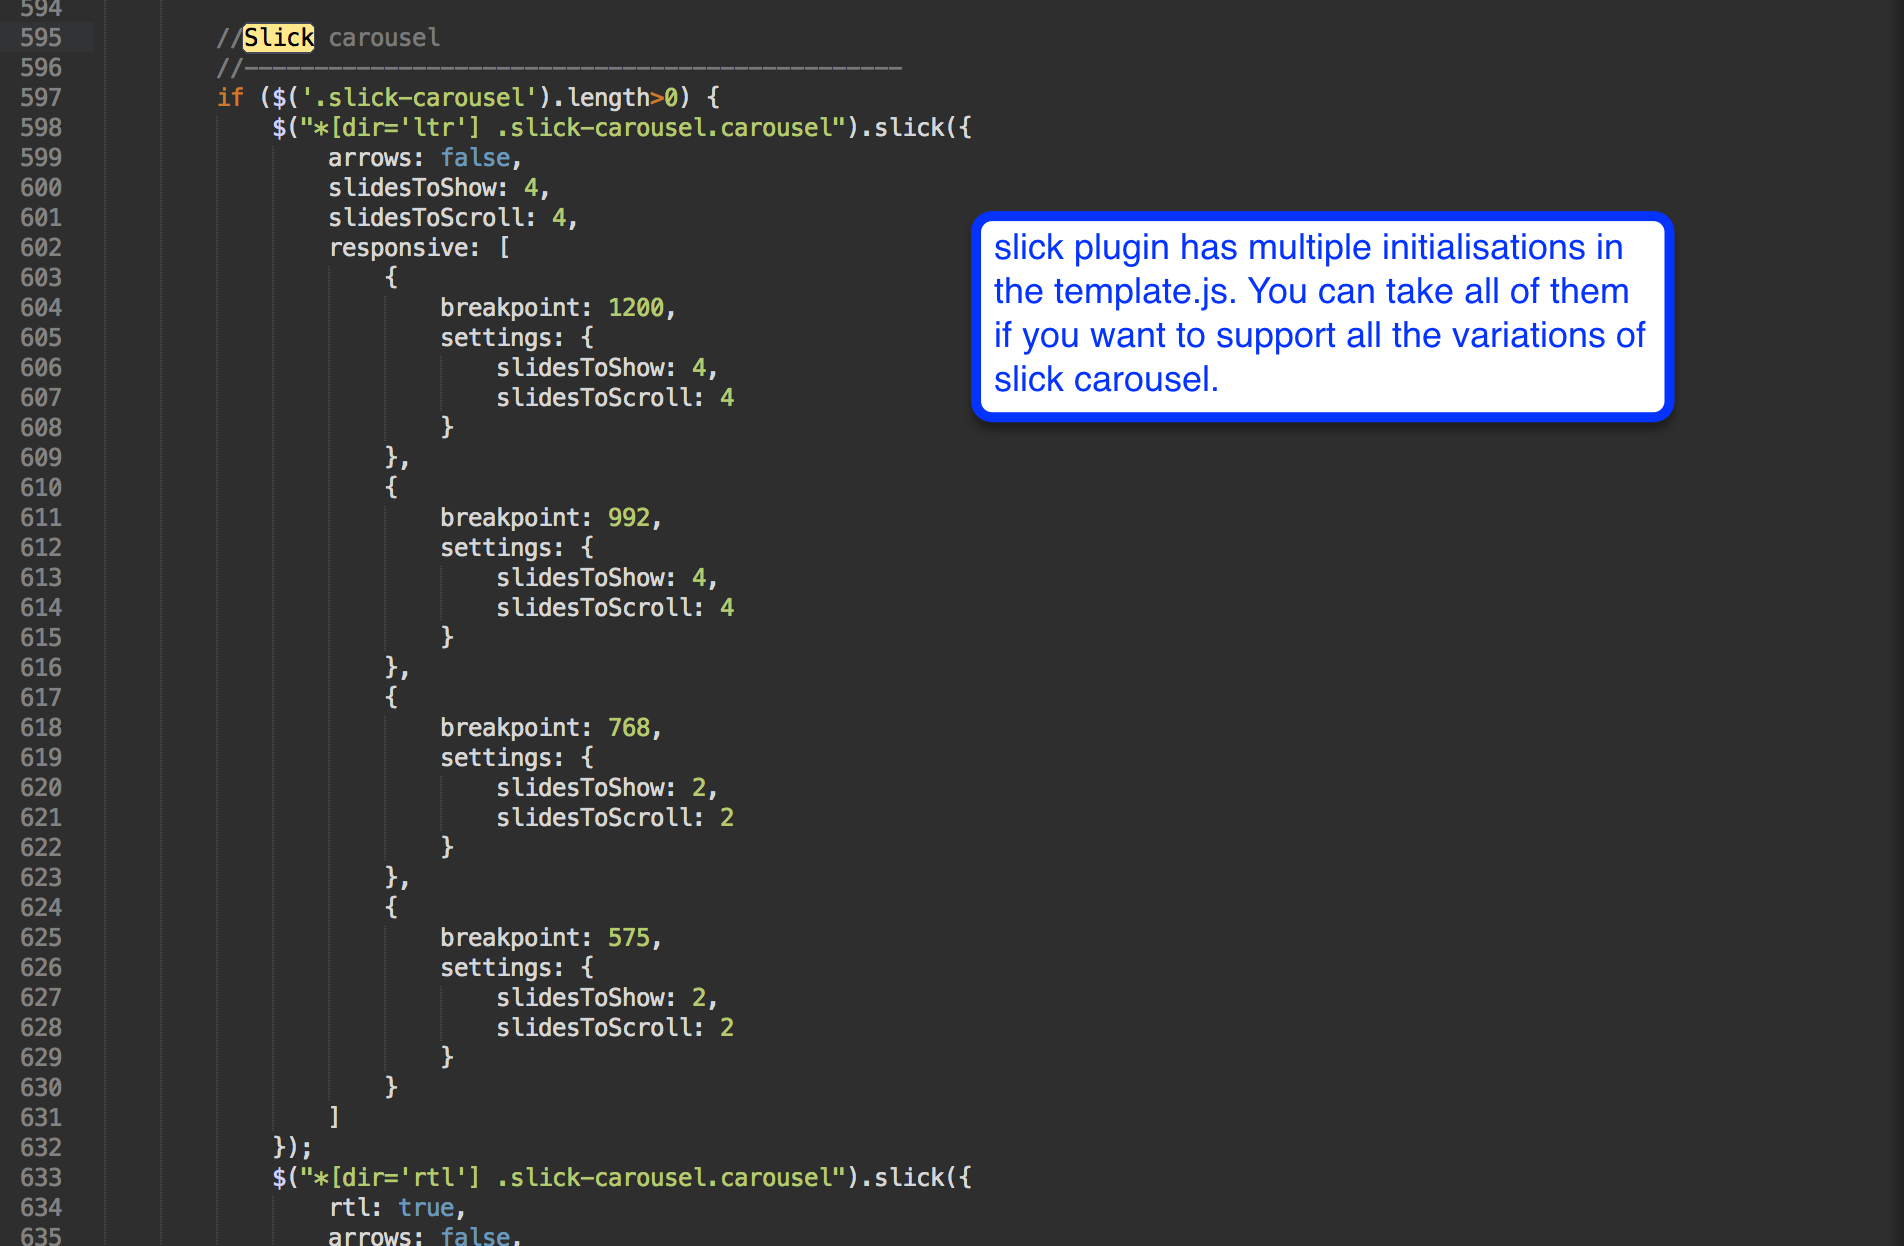Place cursor on breakpoint value 992

click(x=628, y=518)
